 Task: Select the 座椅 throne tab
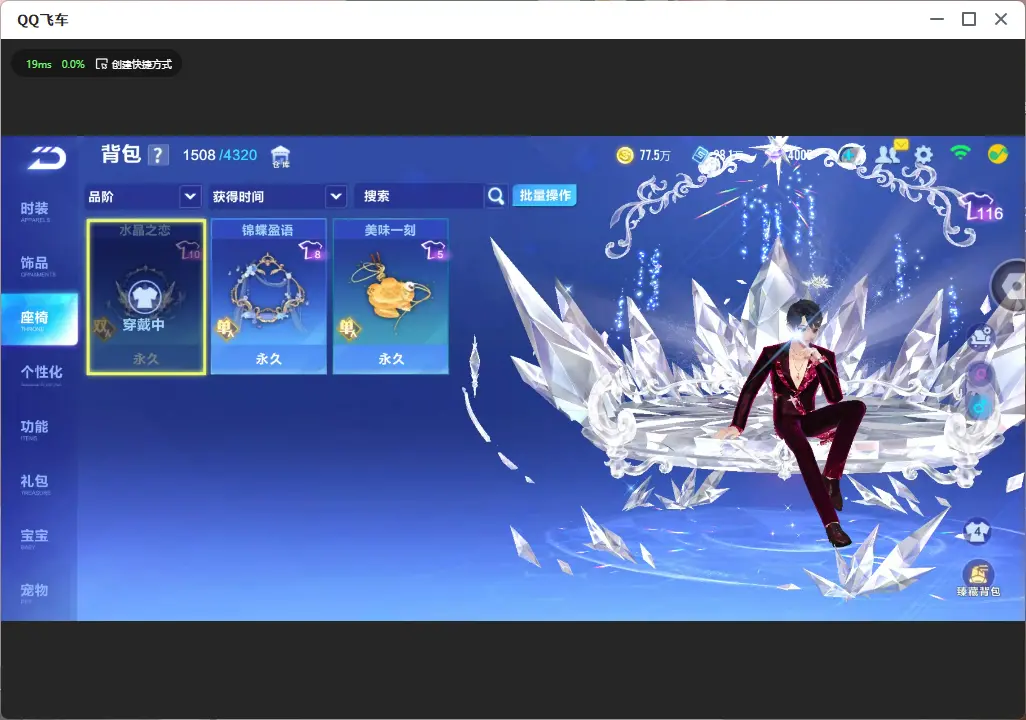click(39, 319)
